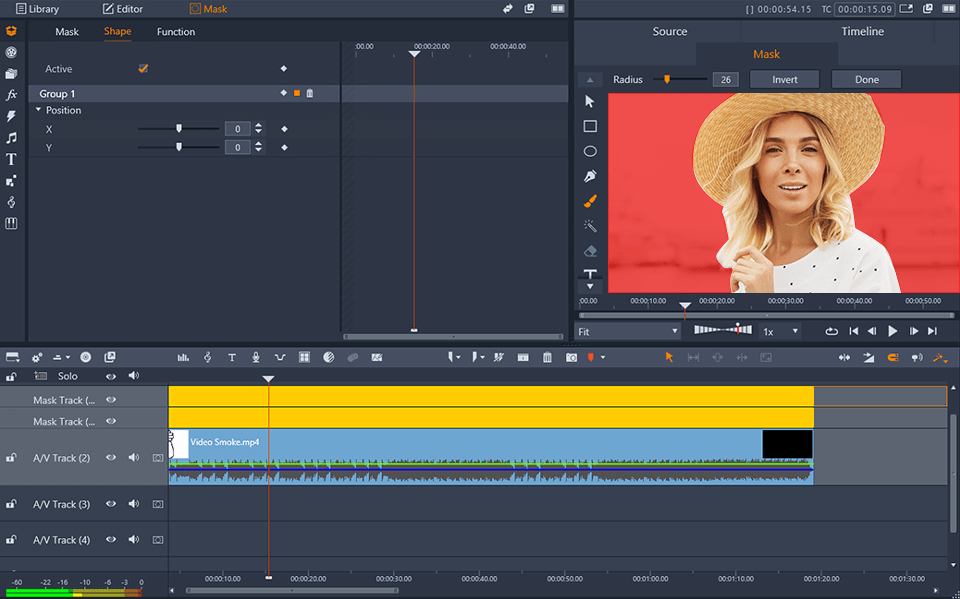Viewport: 960px width, 599px height.
Task: Pick the Eraser tool
Action: (x=590, y=251)
